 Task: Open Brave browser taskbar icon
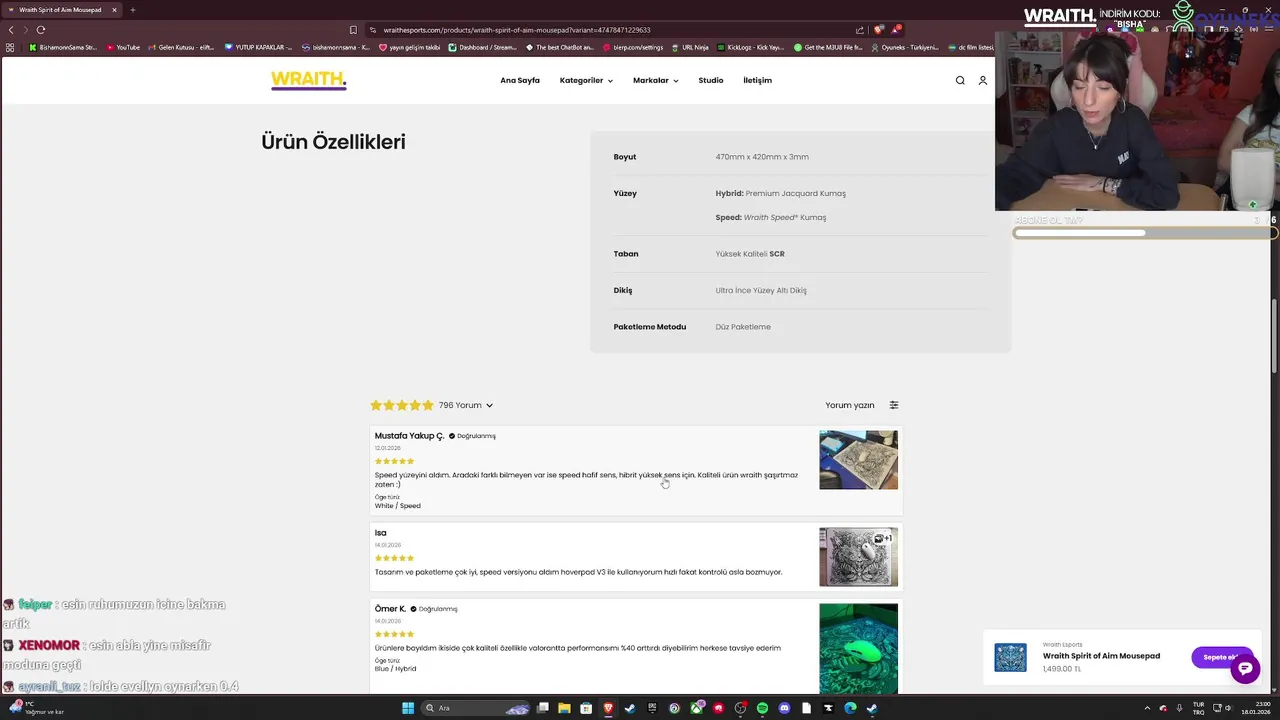pos(608,708)
